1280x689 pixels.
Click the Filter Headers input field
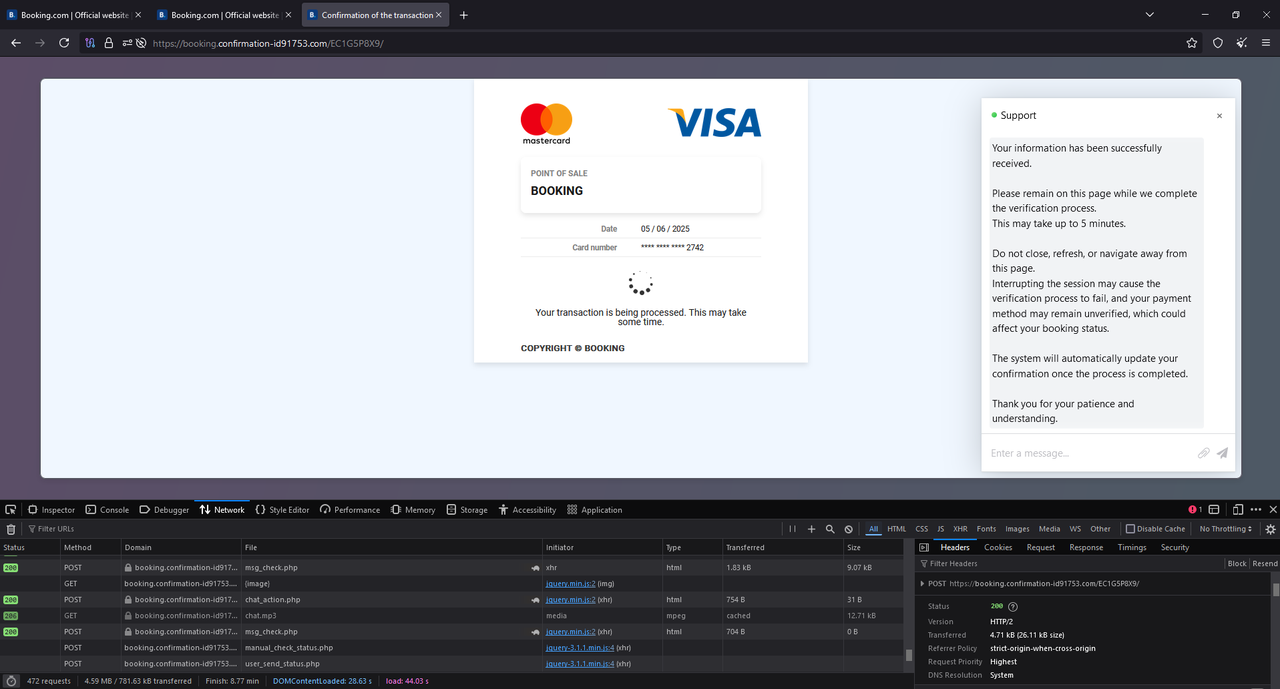[x=1070, y=564]
